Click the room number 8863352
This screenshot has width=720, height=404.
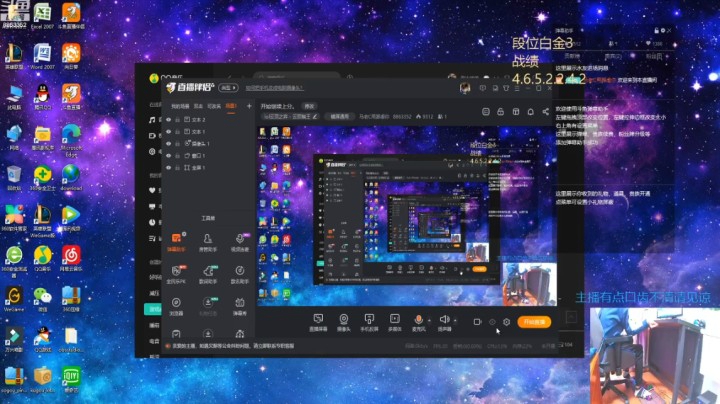402,117
